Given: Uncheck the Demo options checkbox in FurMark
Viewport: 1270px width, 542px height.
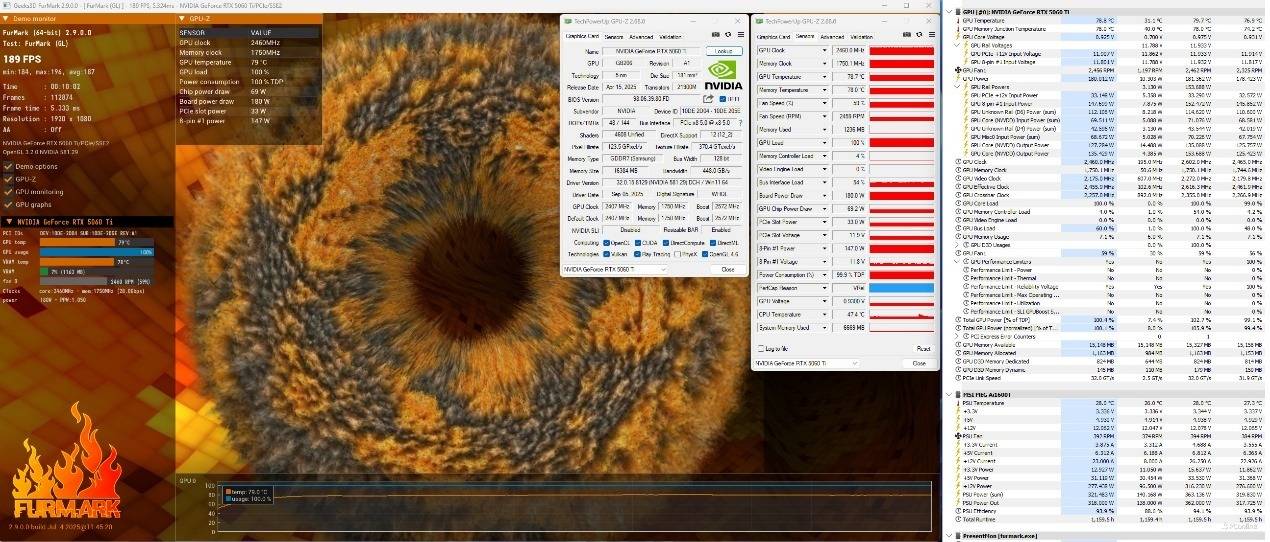Looking at the screenshot, I should click(x=8, y=166).
